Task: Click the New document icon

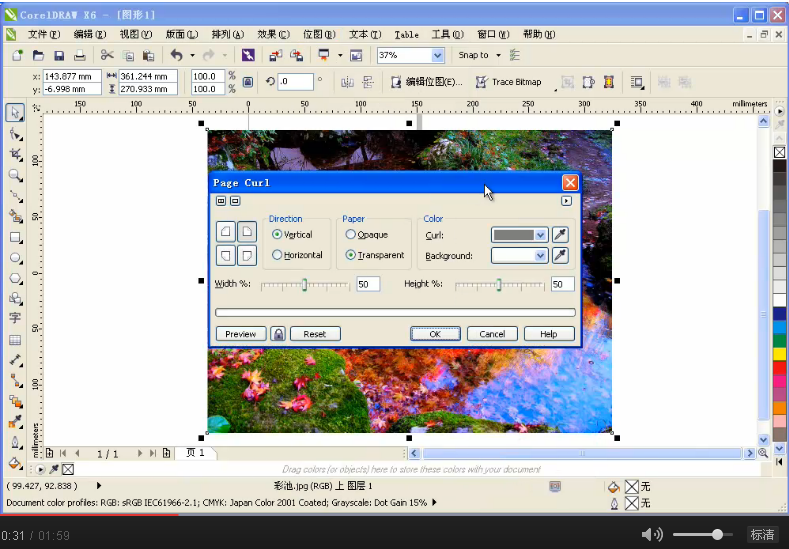Action: pos(17,55)
